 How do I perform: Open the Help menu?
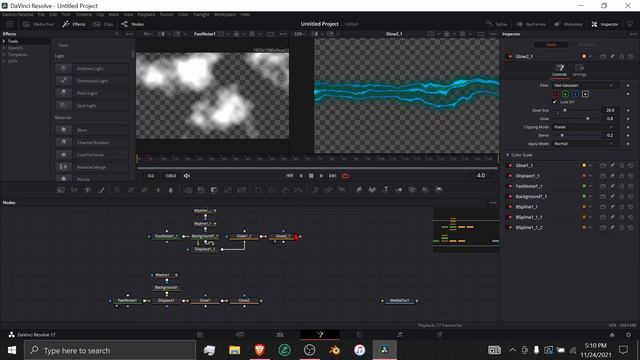click(x=245, y=14)
